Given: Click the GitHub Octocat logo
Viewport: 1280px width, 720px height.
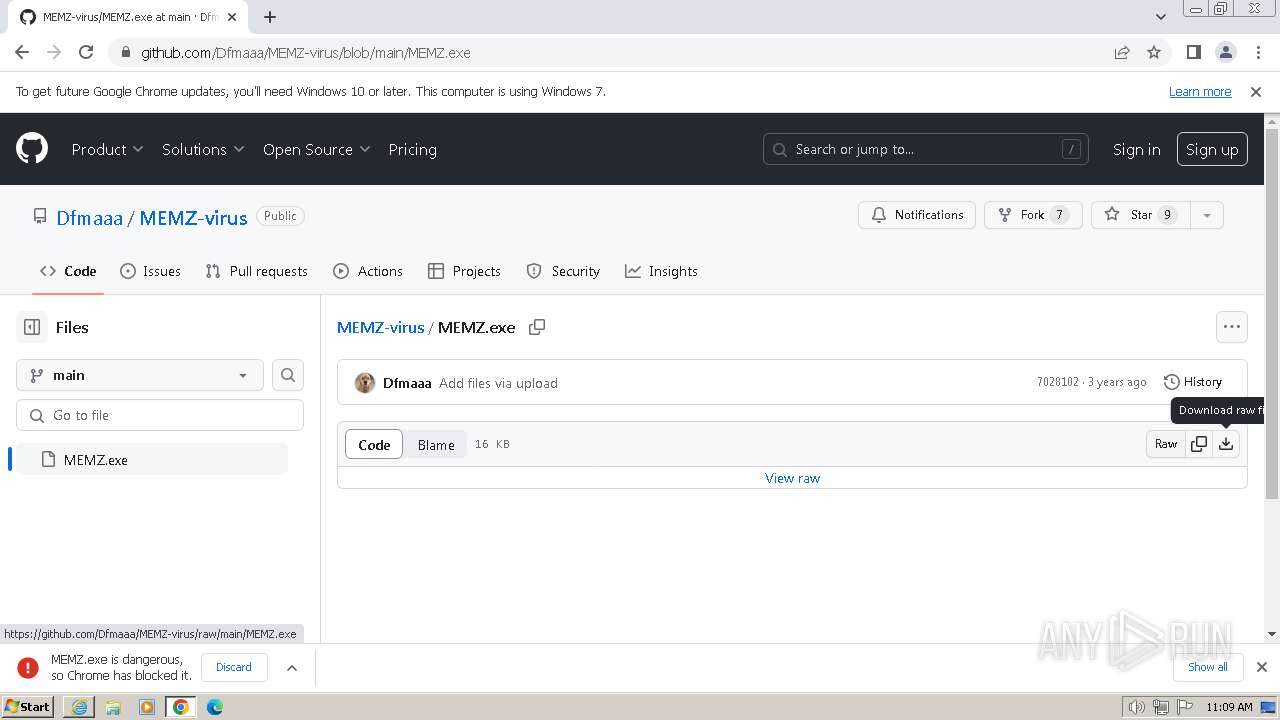Looking at the screenshot, I should click(32, 149).
